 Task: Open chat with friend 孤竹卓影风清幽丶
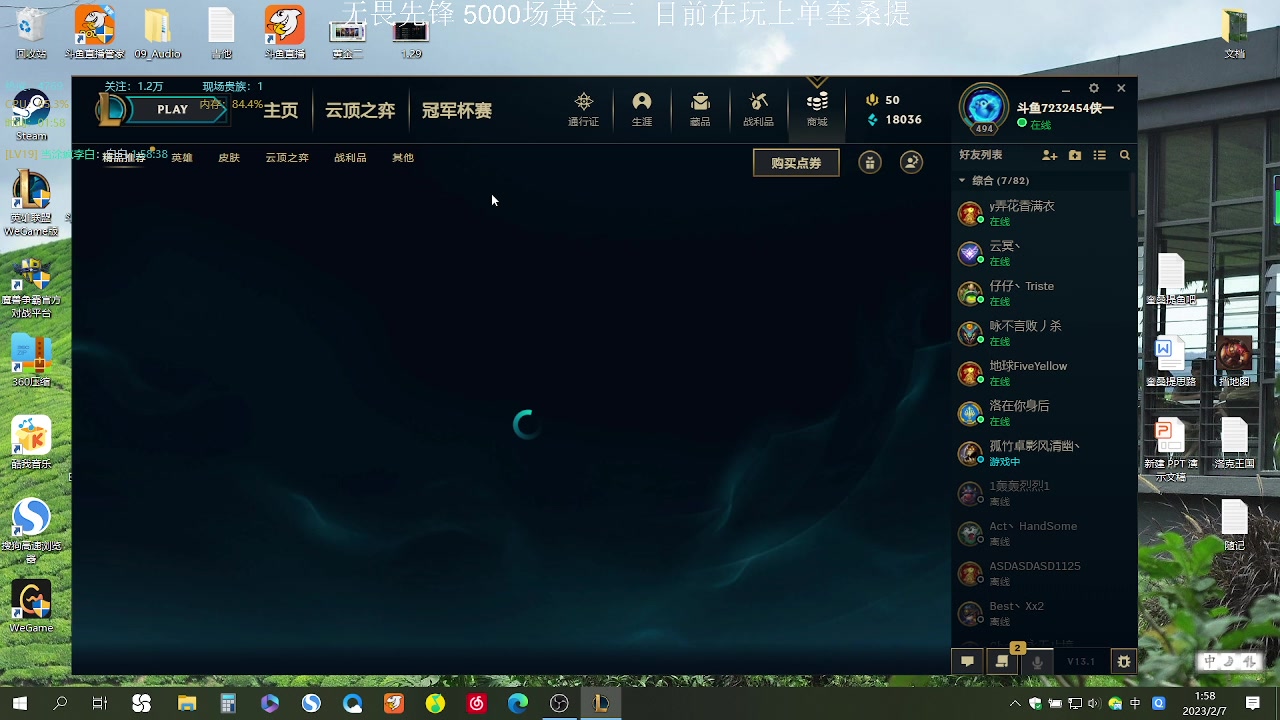1040,453
